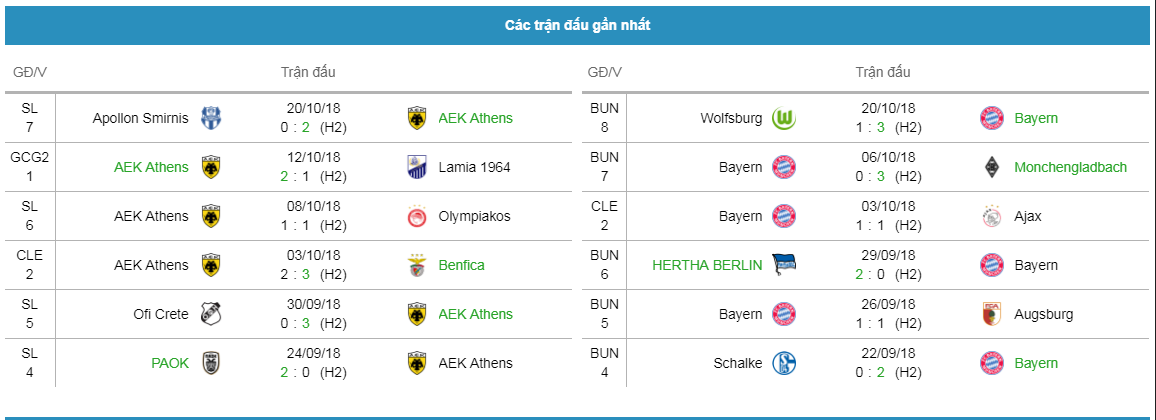
Task: Click the PAOK club crest
Action: pos(211,363)
